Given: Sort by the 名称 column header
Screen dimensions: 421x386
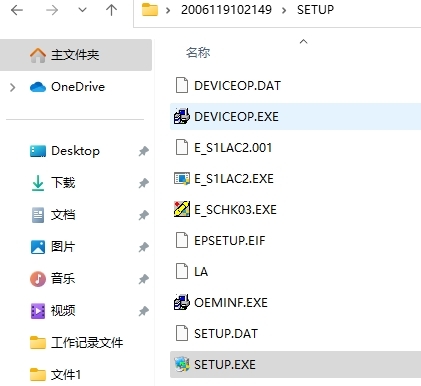Looking at the screenshot, I should 198,52.
